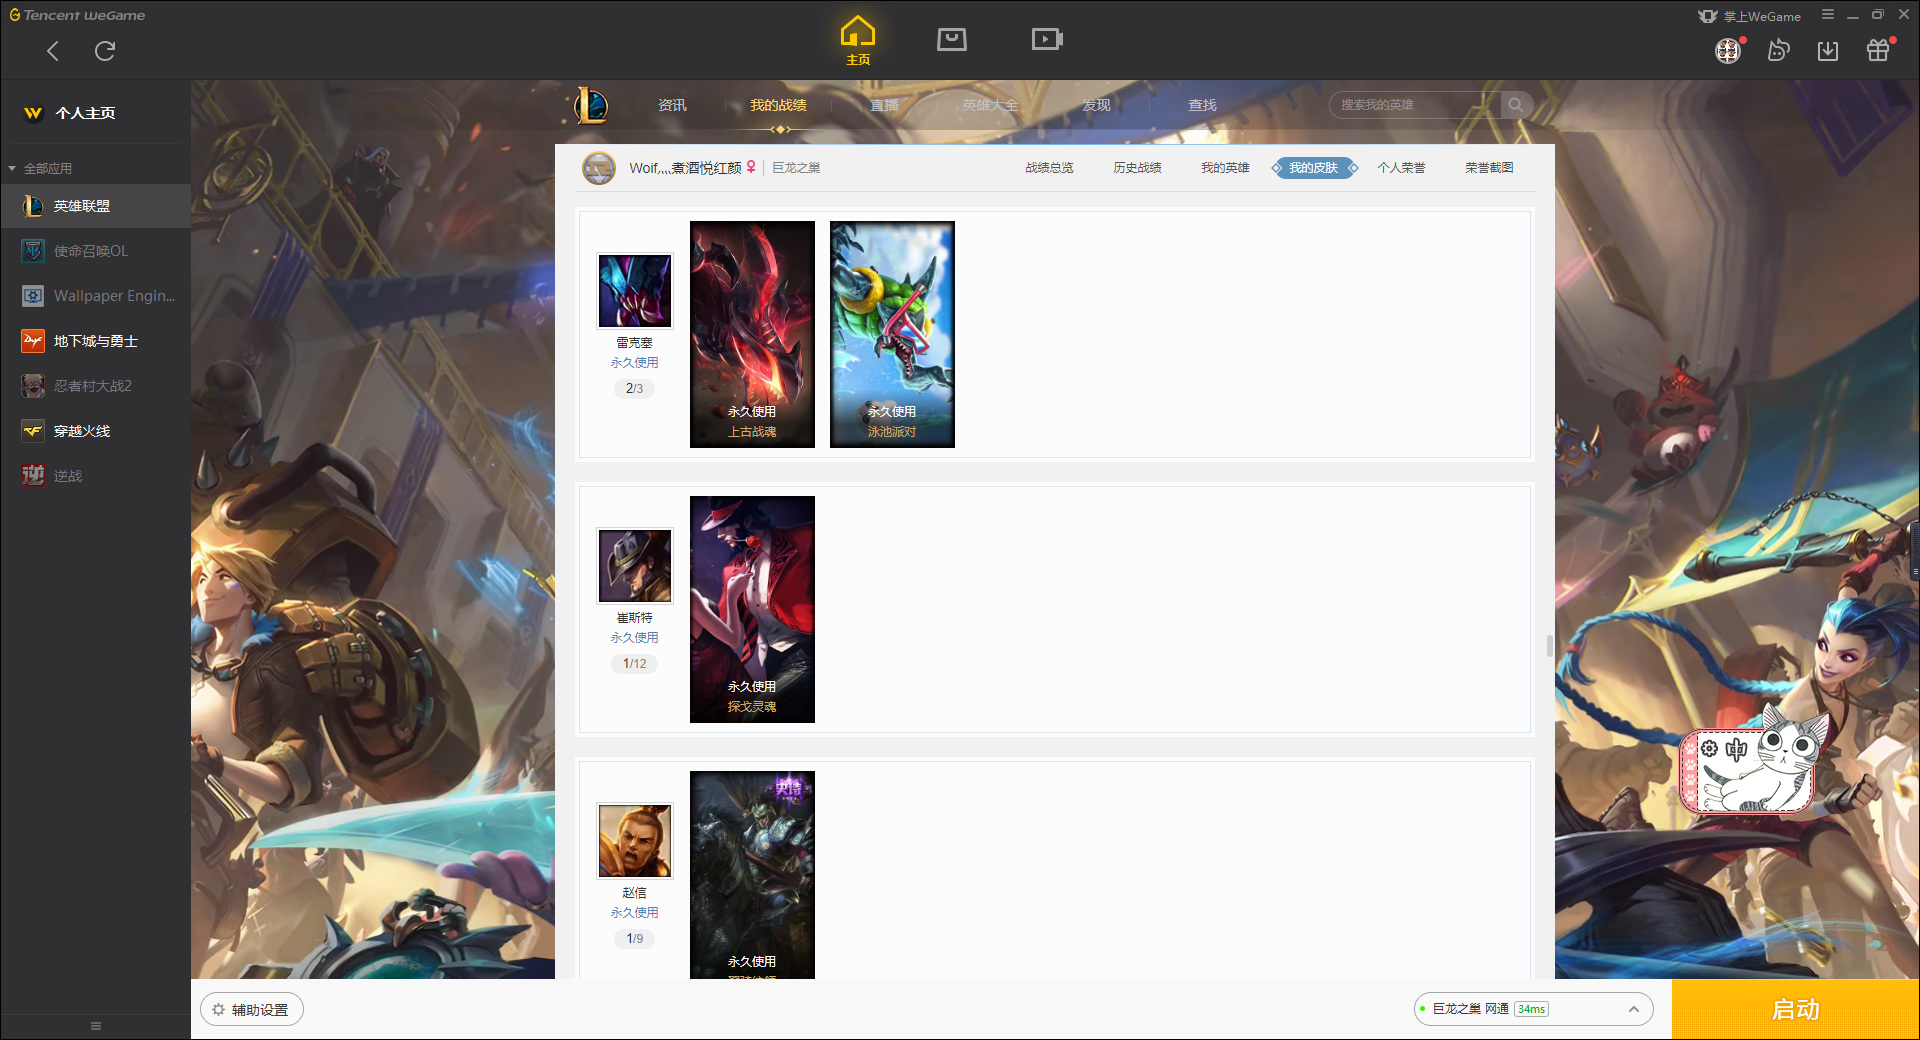
Task: Open the 历史战绩 sub-tab
Action: coord(1137,168)
